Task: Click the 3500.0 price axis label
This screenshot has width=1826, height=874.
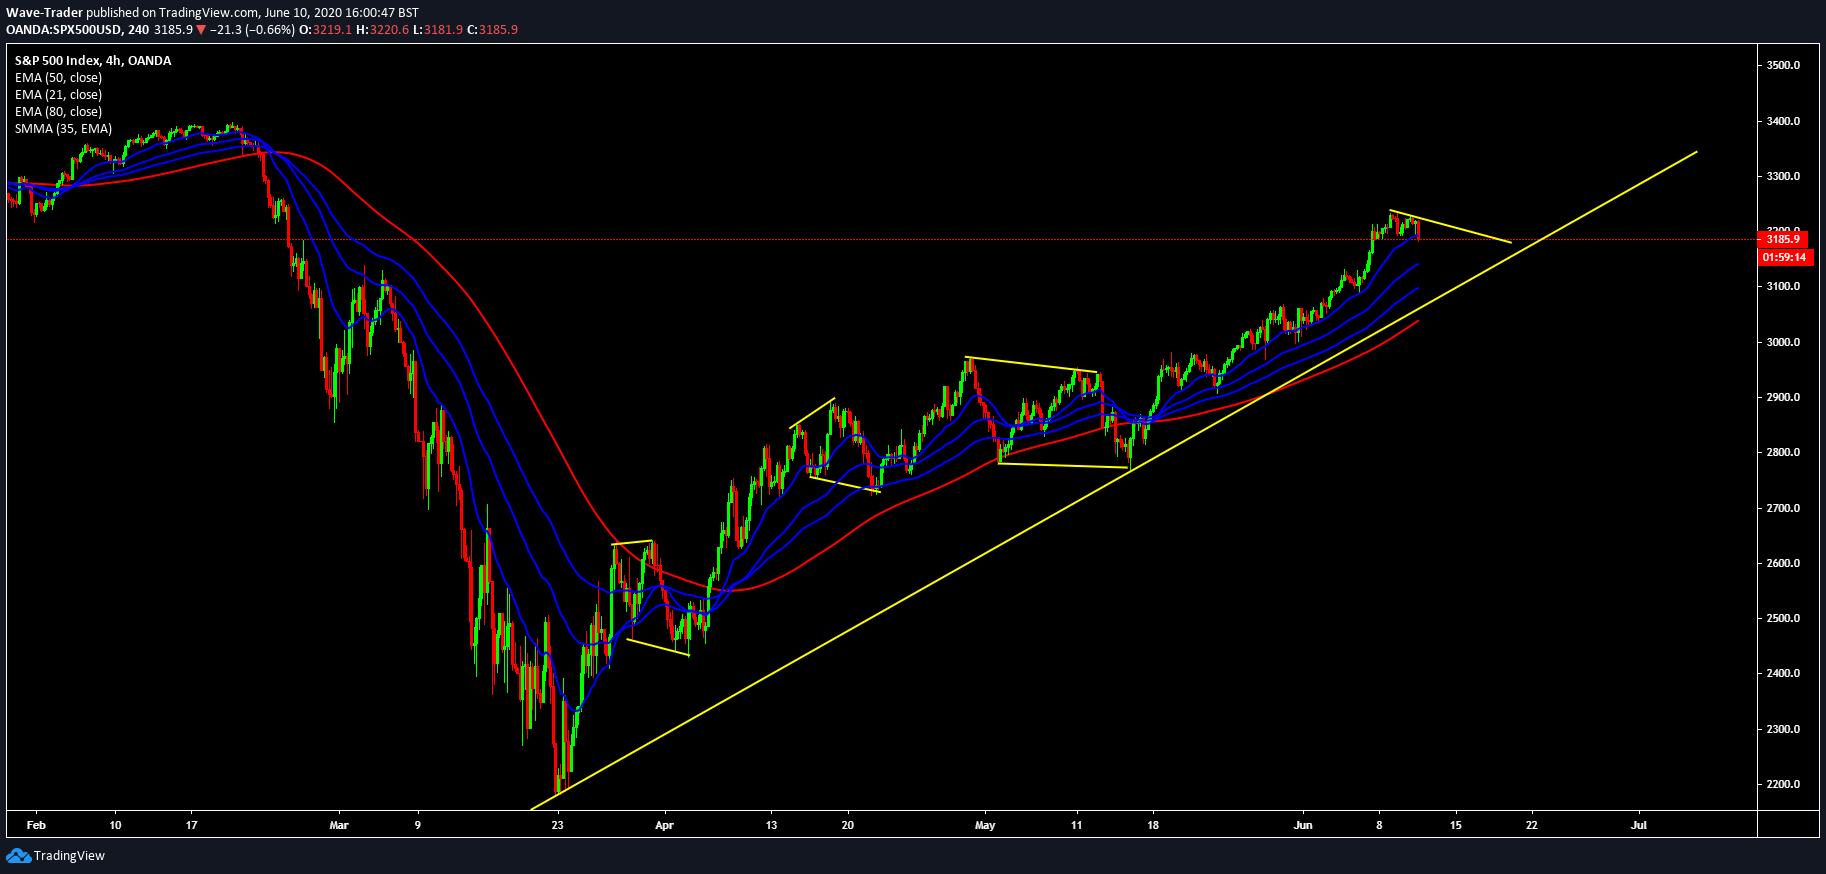Action: pos(1783,65)
